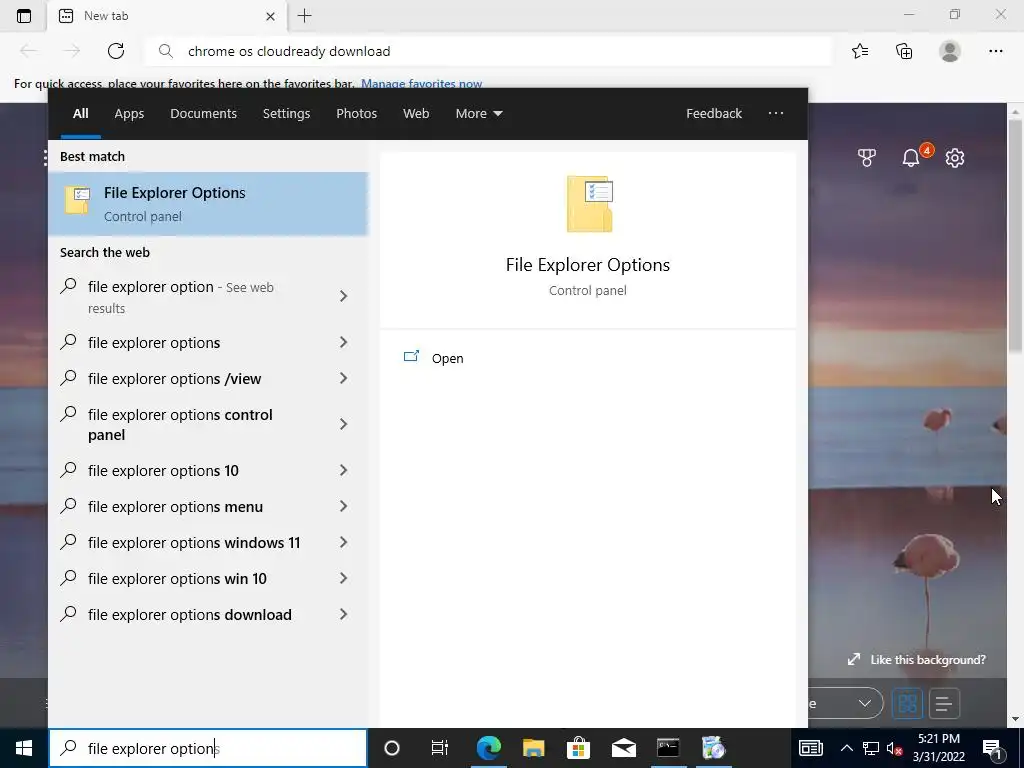Open the Edge profile avatar
The image size is (1024, 768).
point(950,51)
